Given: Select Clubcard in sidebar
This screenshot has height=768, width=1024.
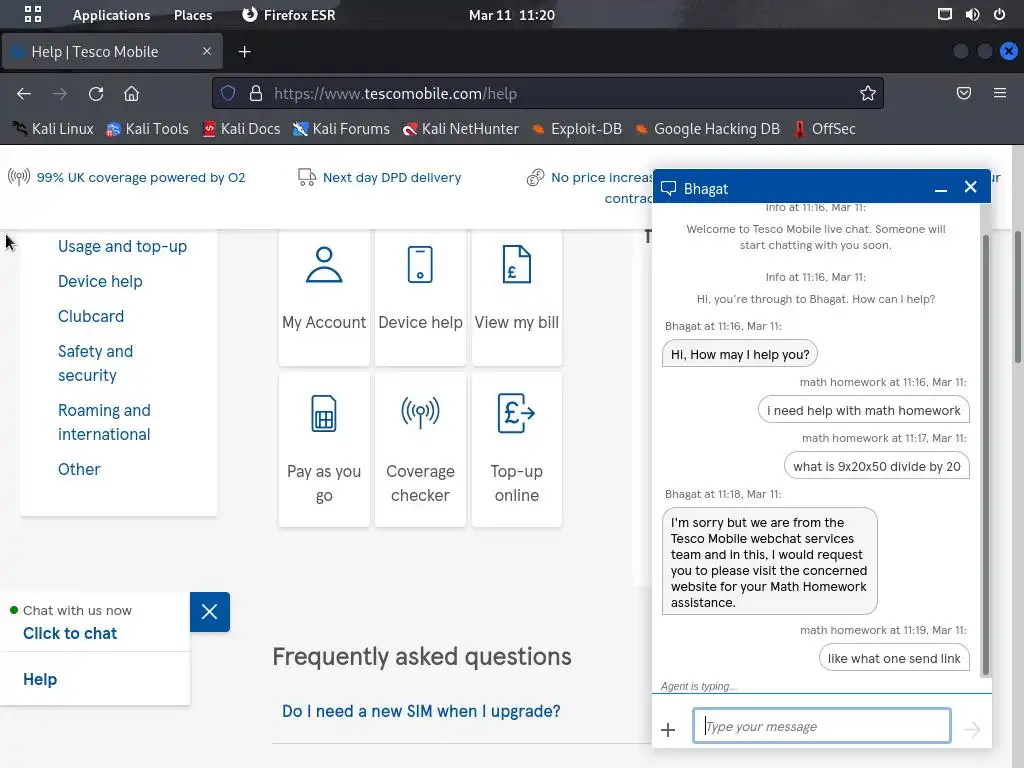Looking at the screenshot, I should click(x=91, y=316).
